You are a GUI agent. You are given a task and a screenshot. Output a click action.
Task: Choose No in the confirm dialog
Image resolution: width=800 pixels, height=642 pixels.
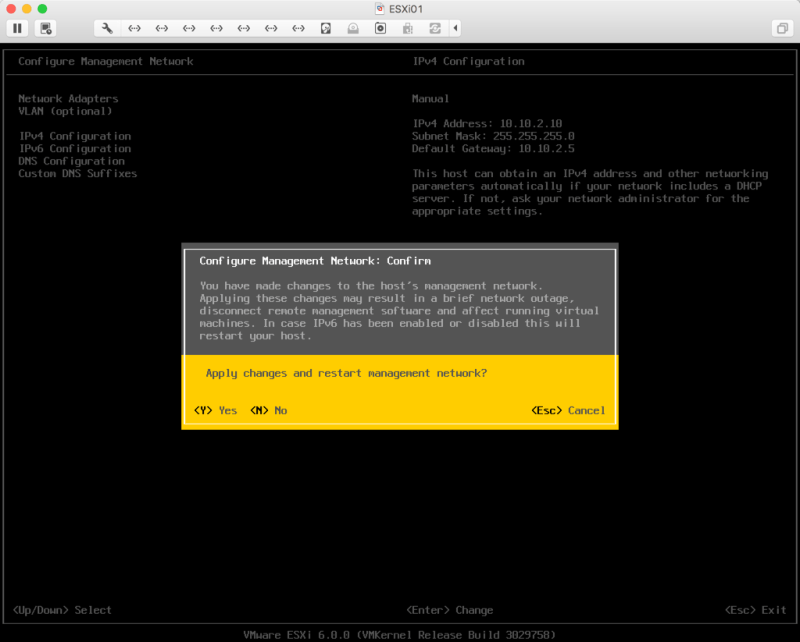point(268,410)
